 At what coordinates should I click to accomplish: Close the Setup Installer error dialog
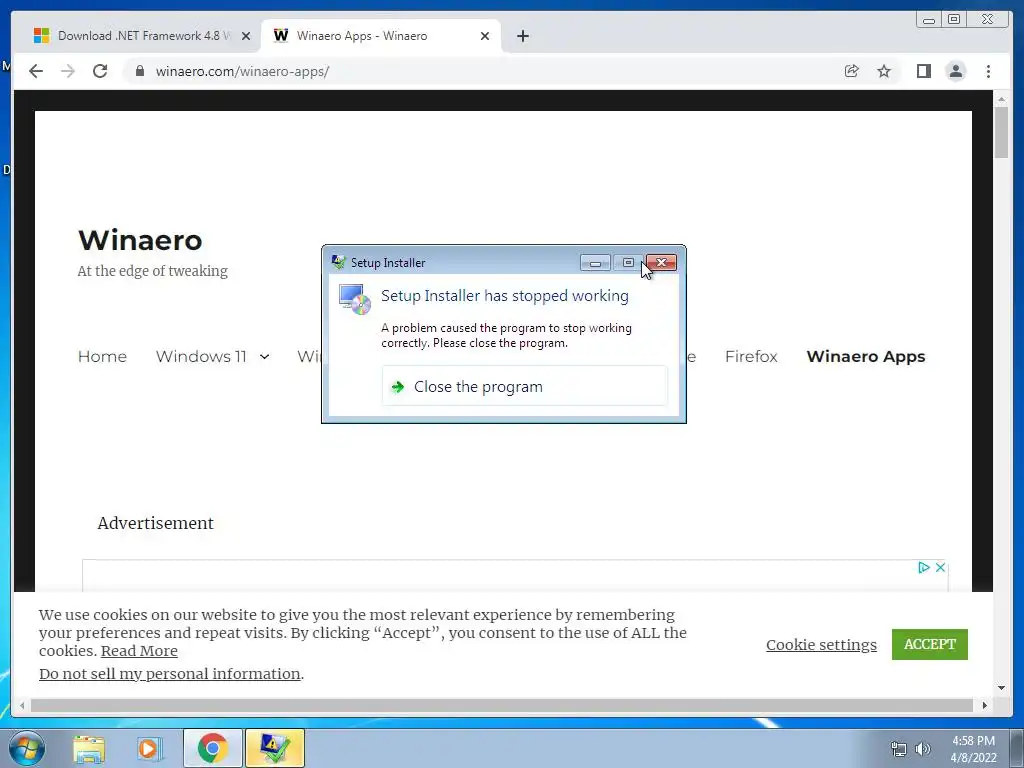click(662, 263)
